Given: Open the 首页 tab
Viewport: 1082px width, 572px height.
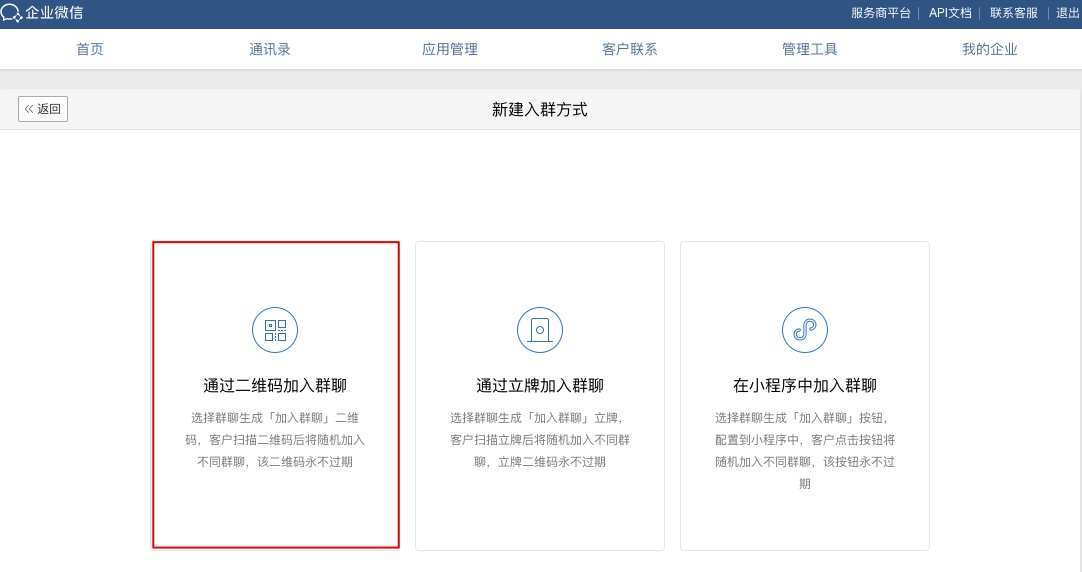Looking at the screenshot, I should point(90,49).
